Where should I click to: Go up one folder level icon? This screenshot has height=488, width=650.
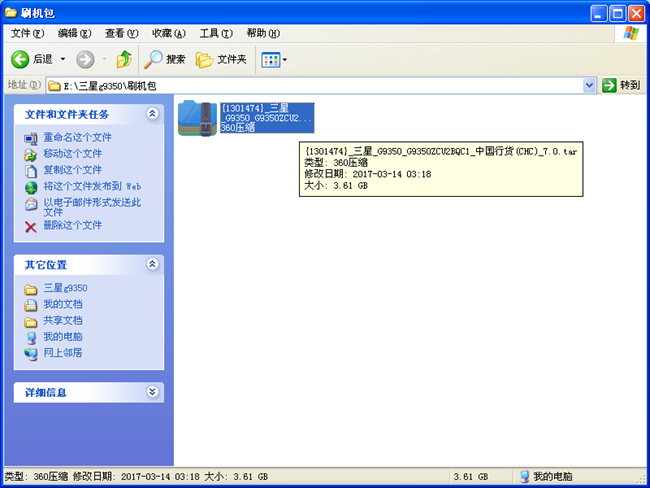click(124, 60)
